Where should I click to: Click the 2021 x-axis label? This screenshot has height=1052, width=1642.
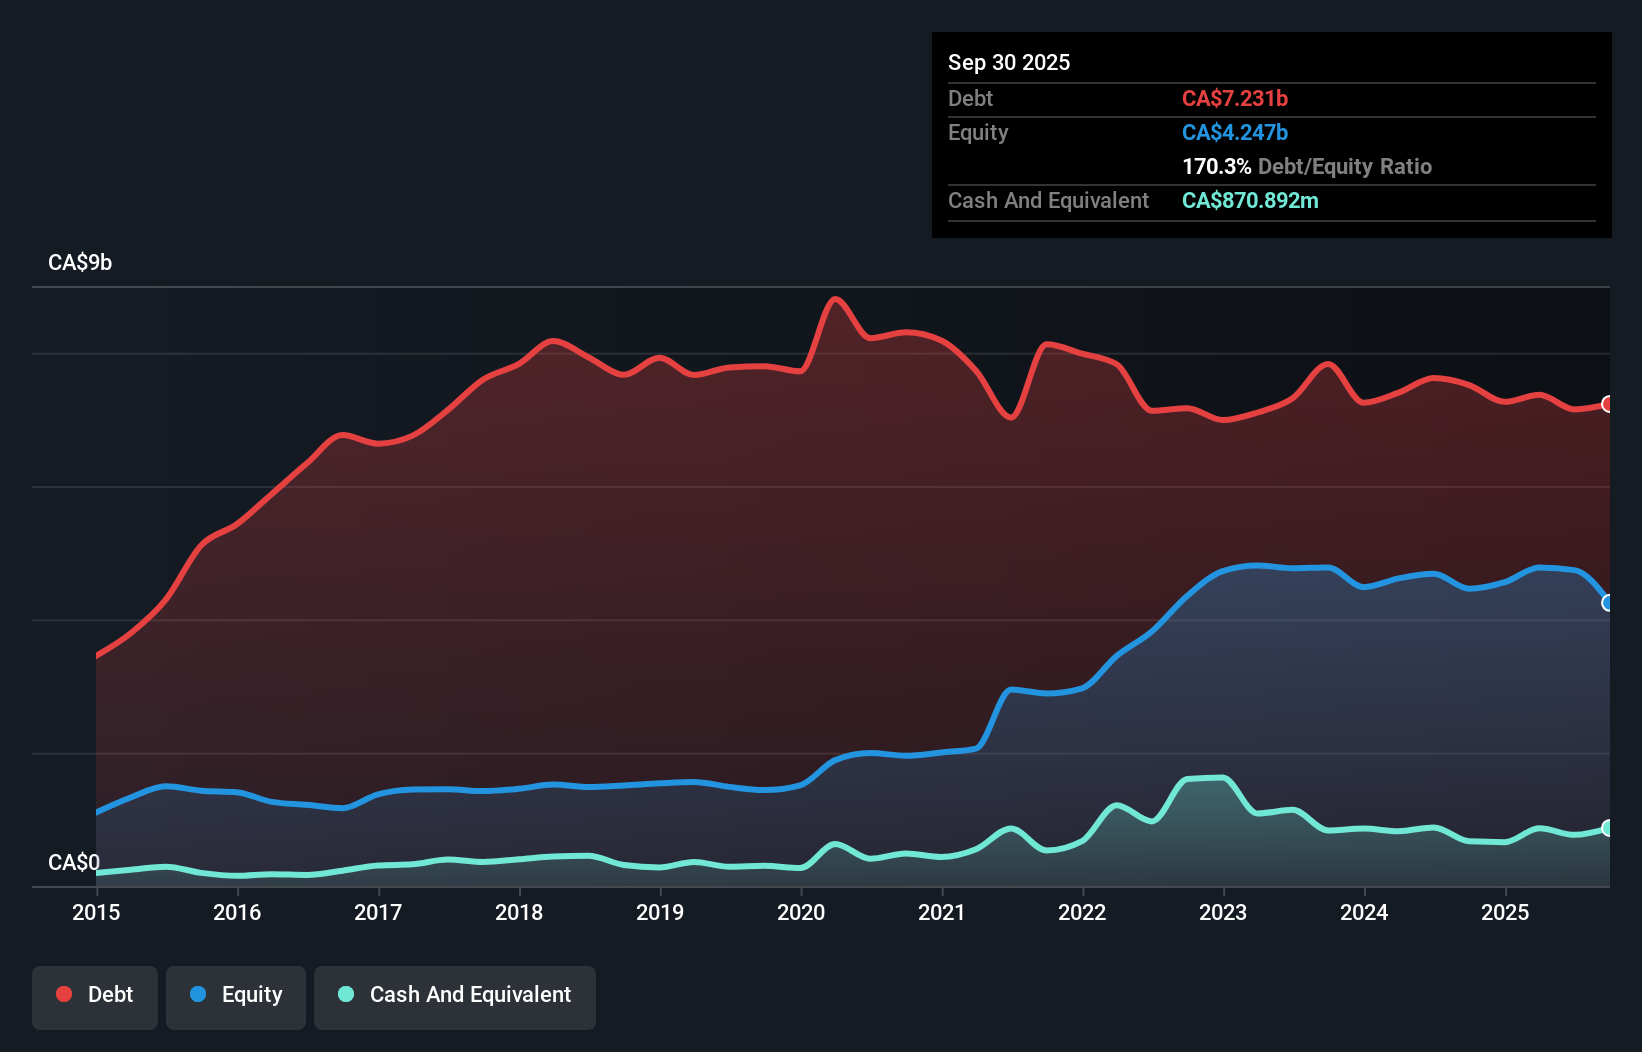pos(942,912)
